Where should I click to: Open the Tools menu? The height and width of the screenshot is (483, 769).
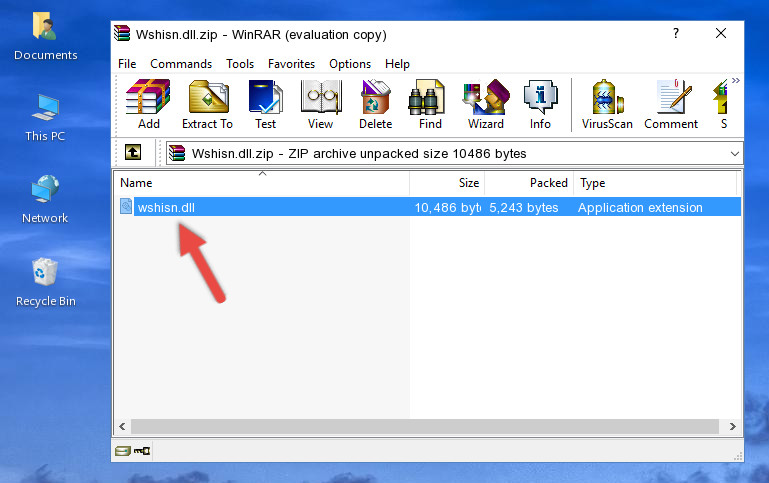240,64
